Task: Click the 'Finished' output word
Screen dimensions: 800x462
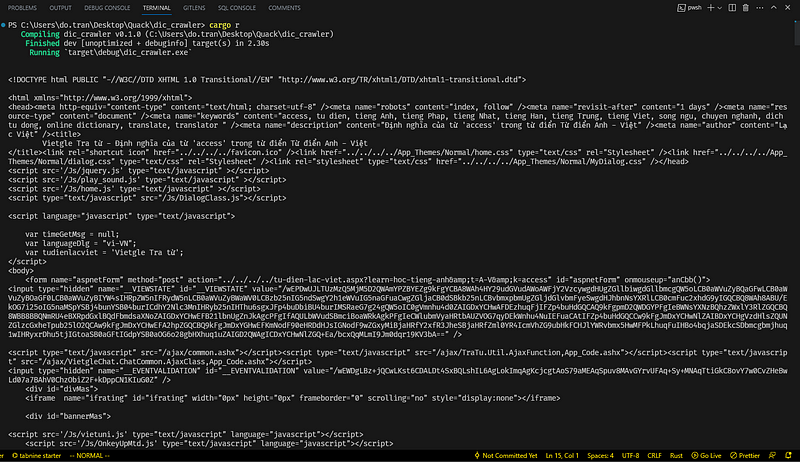Action: pos(42,43)
